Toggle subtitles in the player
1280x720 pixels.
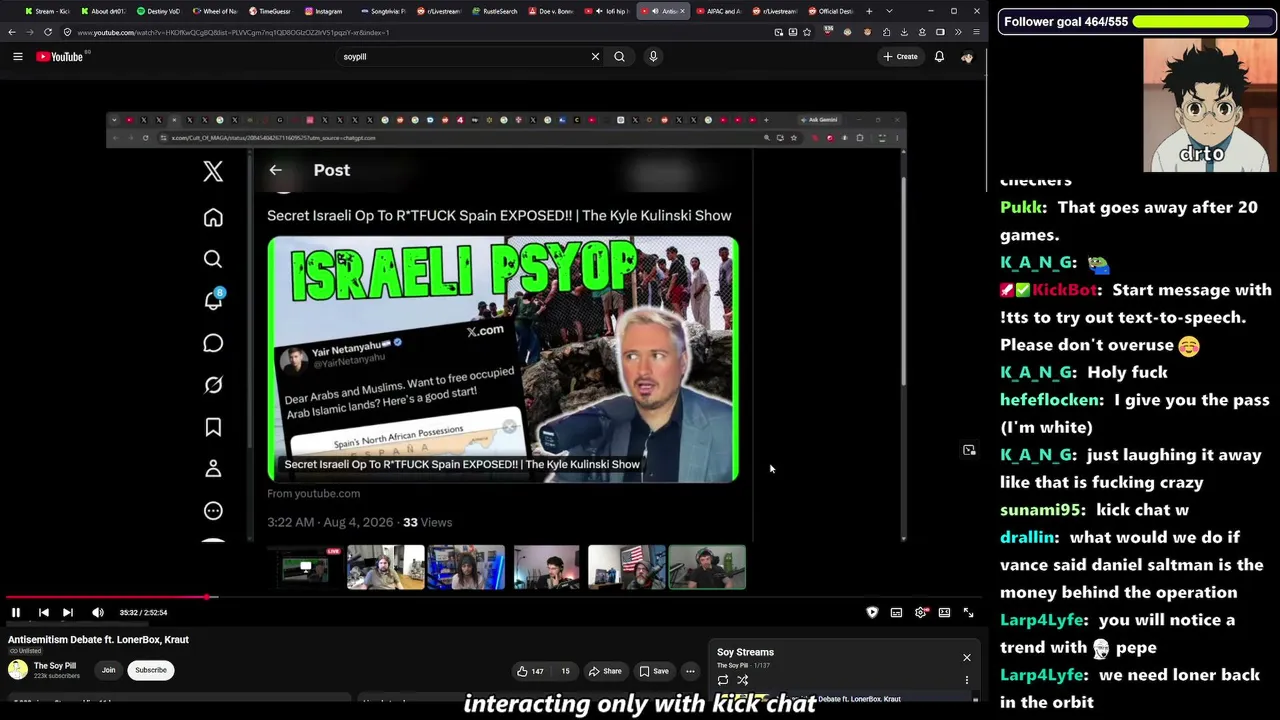click(x=896, y=612)
